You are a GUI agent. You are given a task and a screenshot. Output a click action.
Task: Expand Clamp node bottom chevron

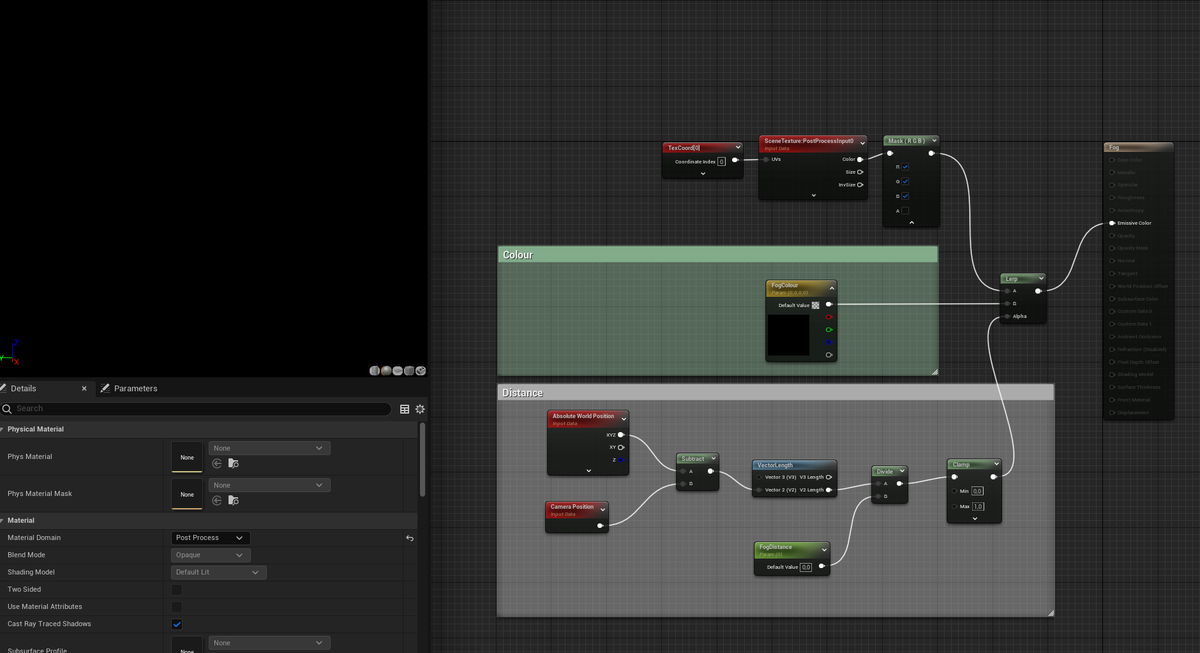coord(974,518)
